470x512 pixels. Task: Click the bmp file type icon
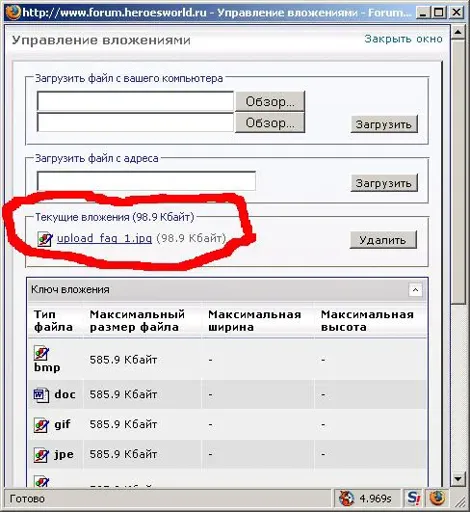[x=42, y=353]
